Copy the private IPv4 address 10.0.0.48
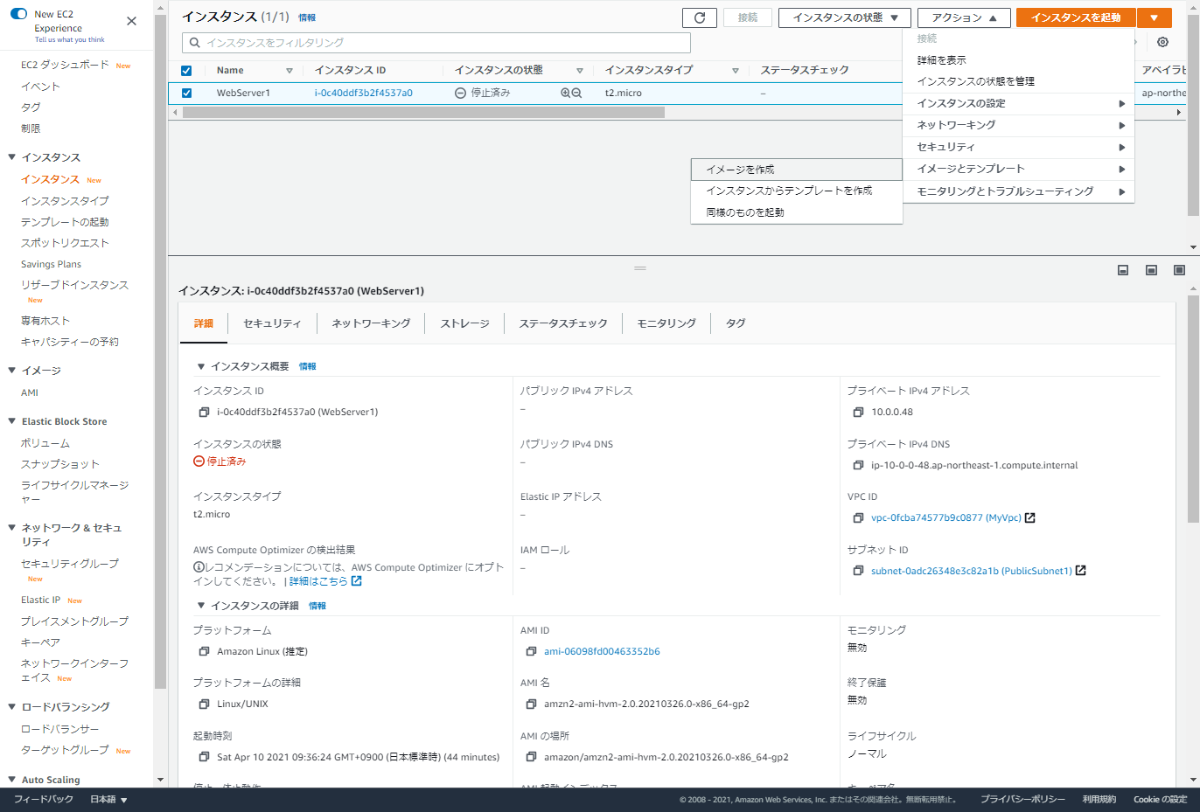 (858, 411)
